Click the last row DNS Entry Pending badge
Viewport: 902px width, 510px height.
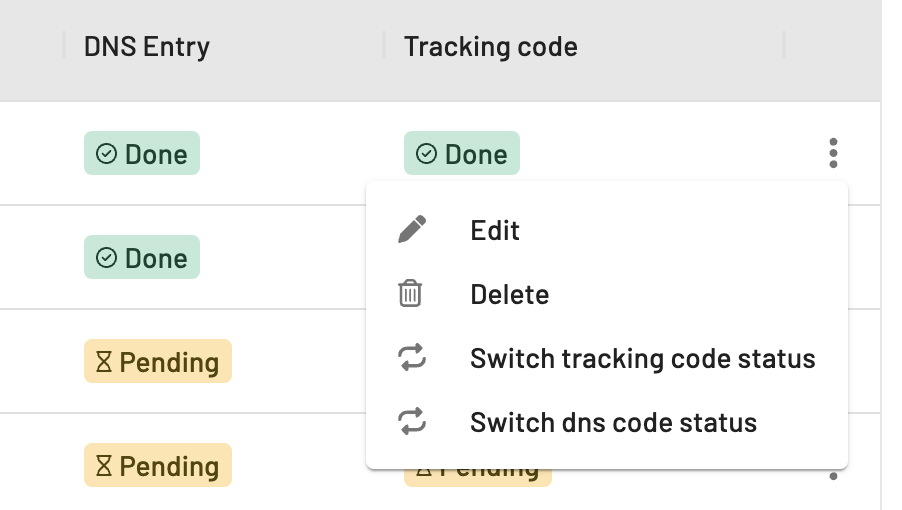point(158,465)
